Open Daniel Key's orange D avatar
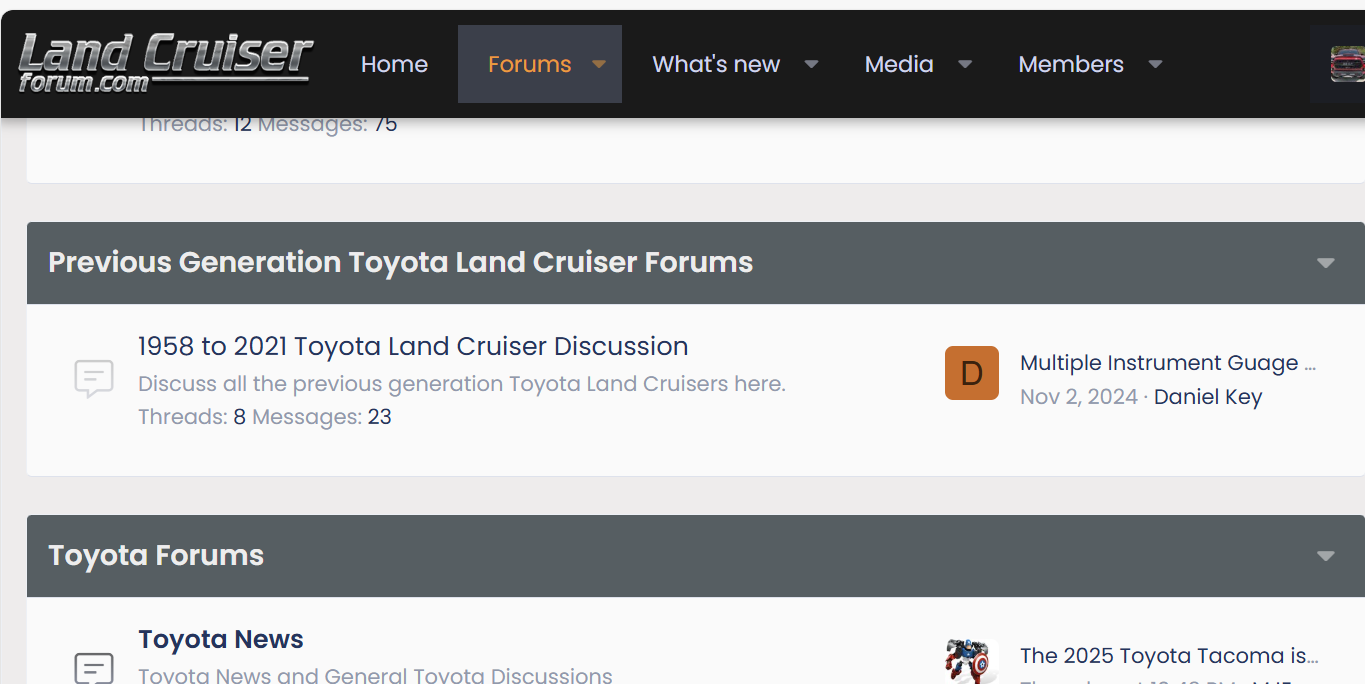 click(972, 373)
